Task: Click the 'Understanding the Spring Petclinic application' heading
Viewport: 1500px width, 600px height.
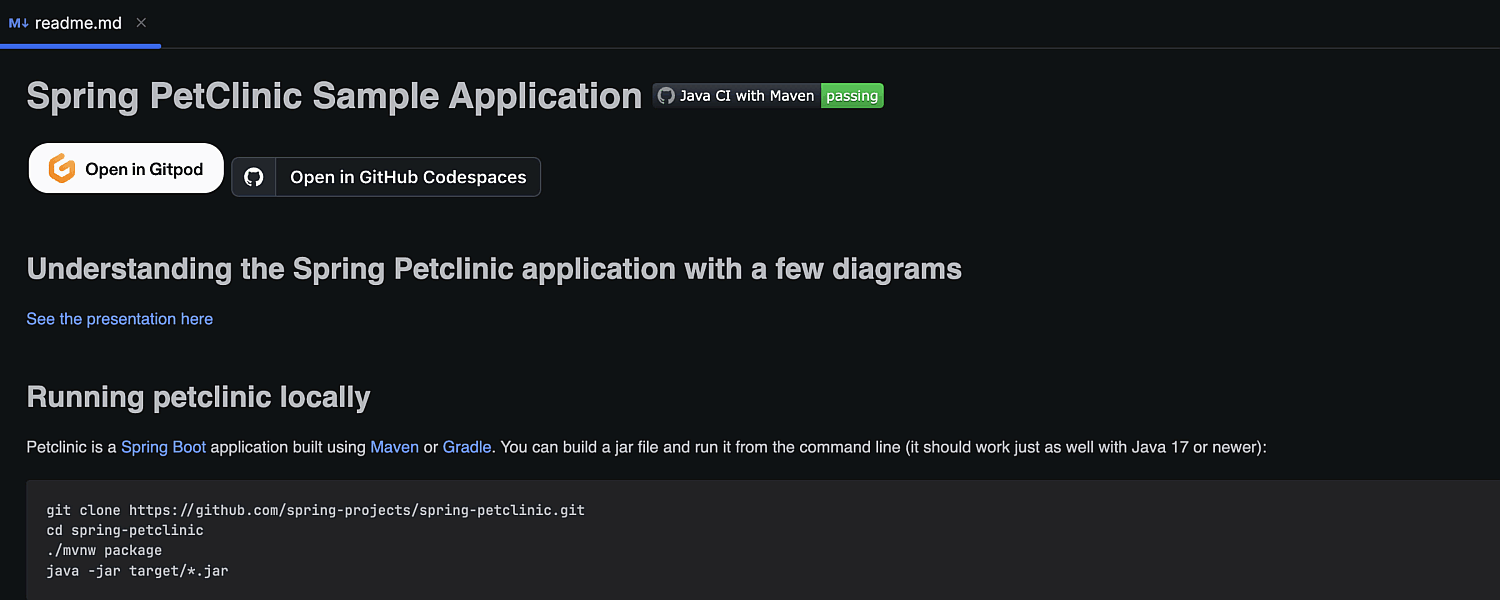Action: (x=494, y=268)
